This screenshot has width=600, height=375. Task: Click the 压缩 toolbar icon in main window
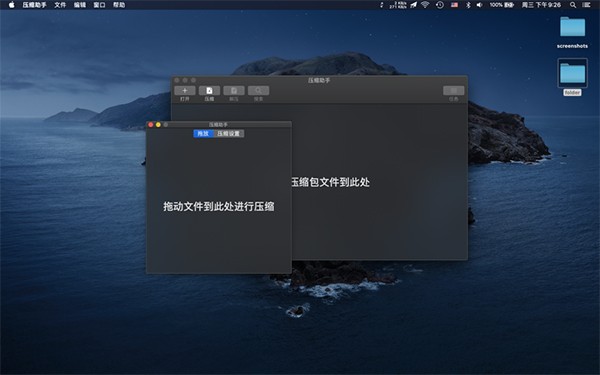(209, 91)
